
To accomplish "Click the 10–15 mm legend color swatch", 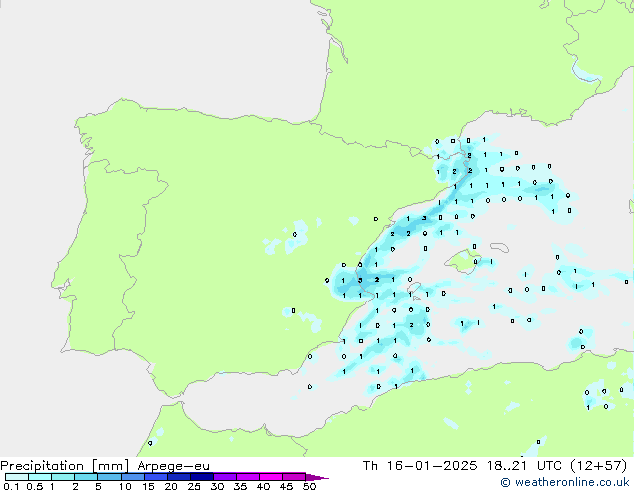I will [132, 477].
